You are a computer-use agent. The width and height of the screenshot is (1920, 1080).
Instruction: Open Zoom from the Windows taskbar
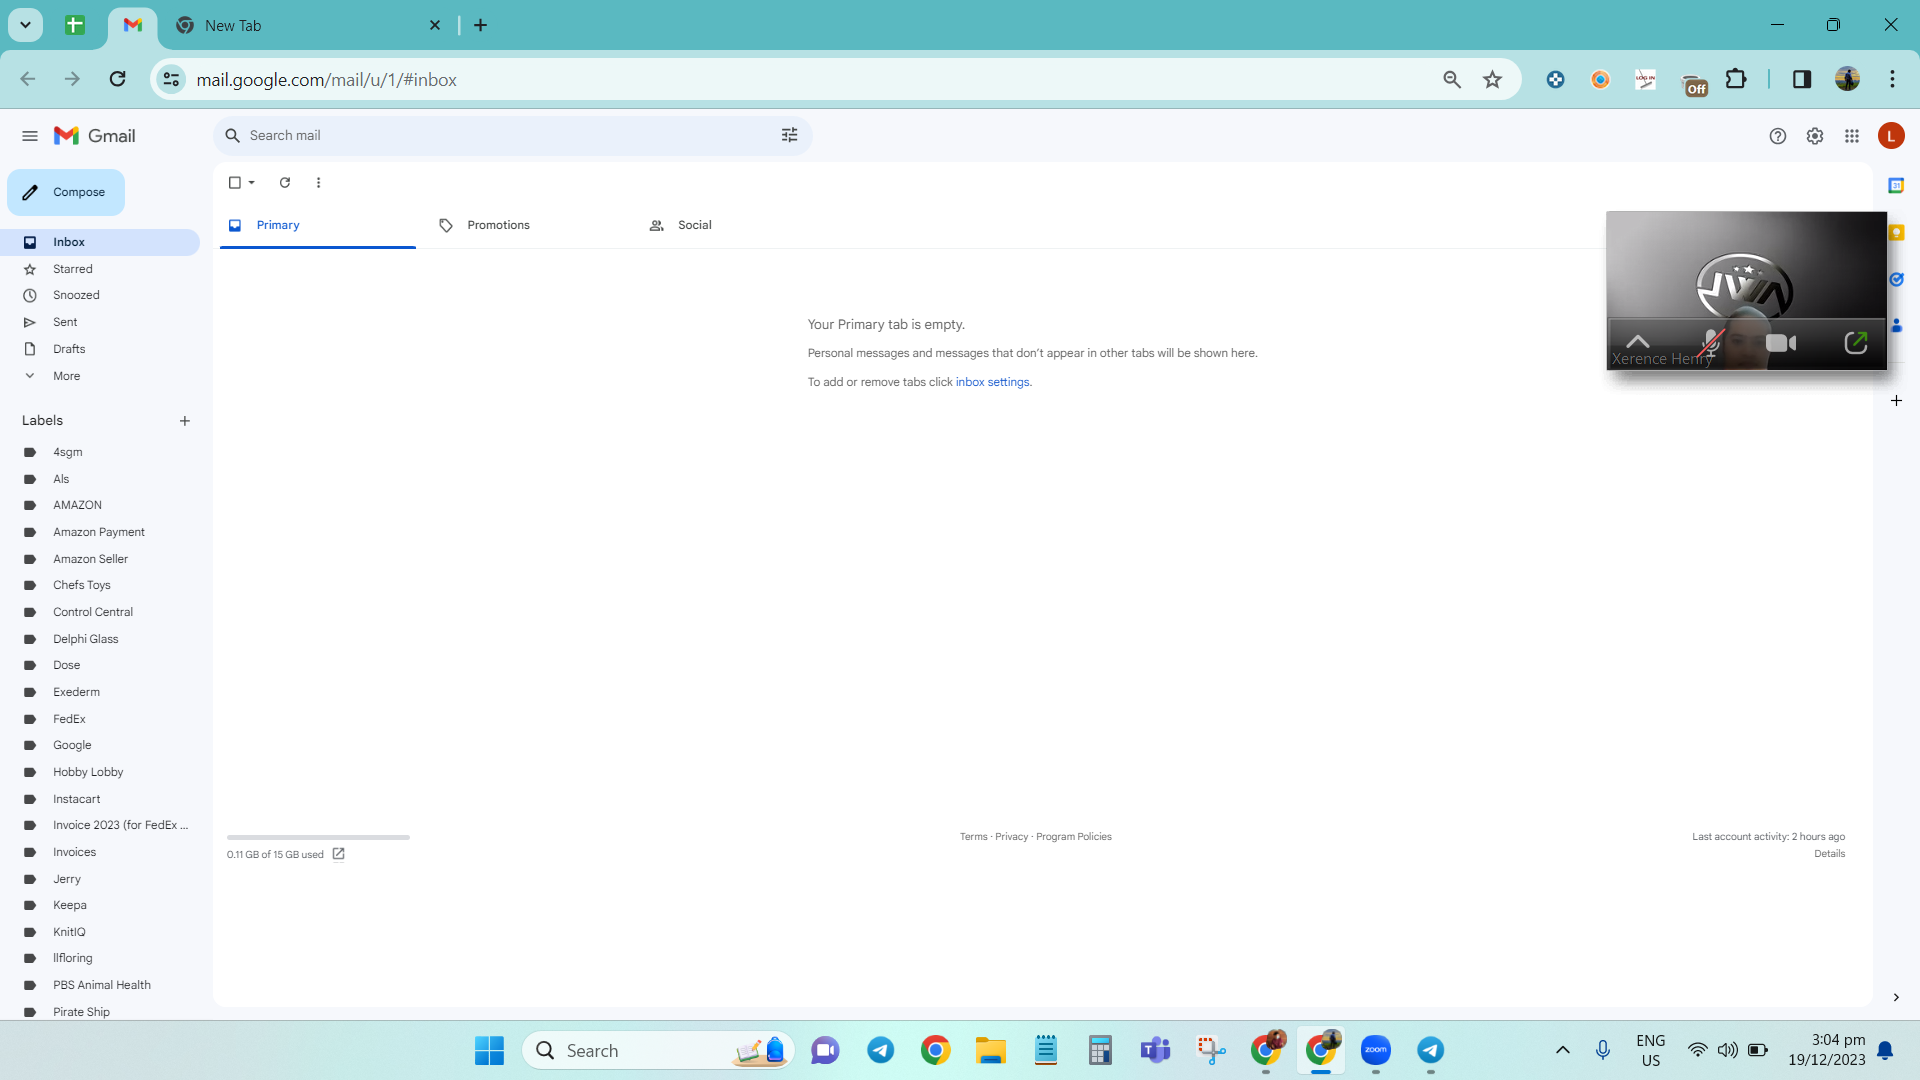tap(1376, 1050)
